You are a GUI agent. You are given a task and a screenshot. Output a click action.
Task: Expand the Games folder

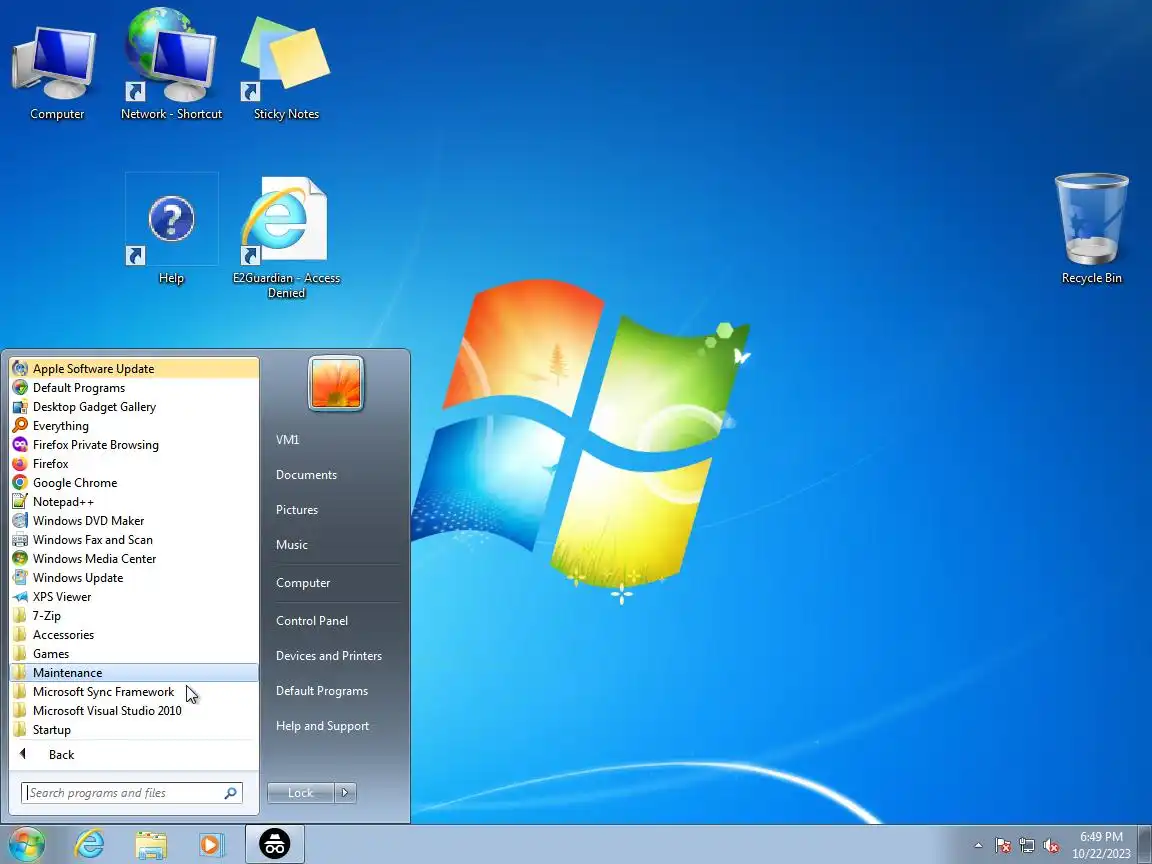[134, 654]
